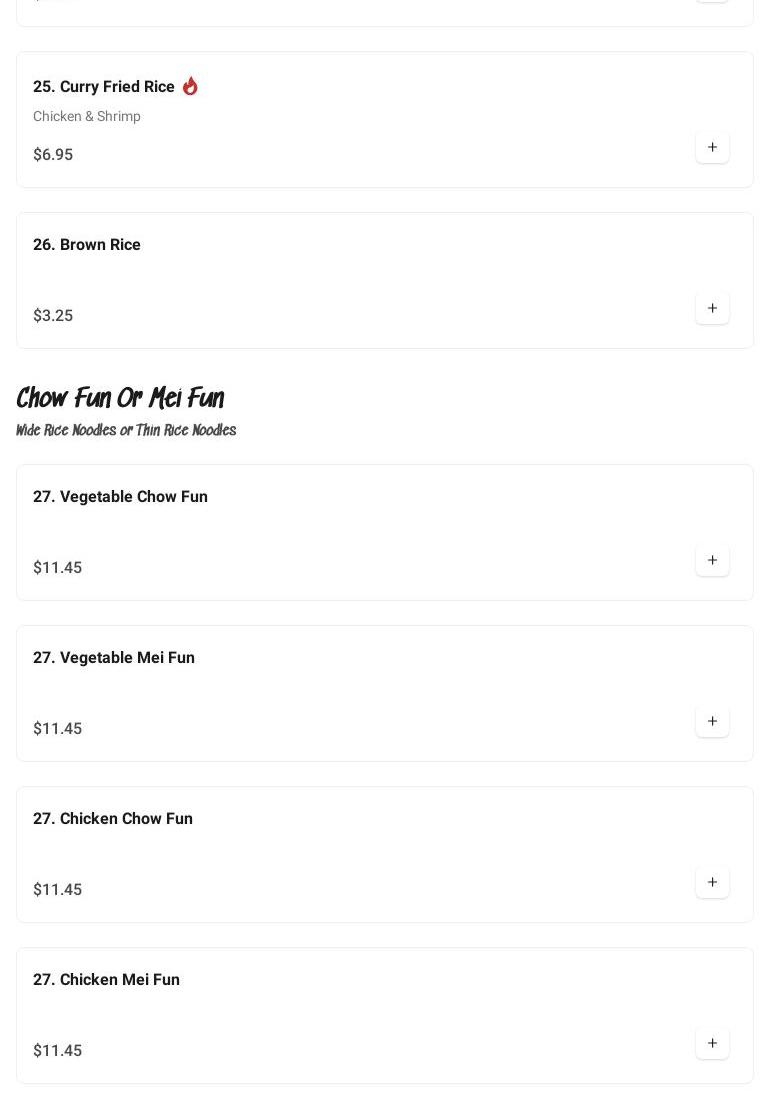Add Vegetable Chow Fun using plus icon

pos(712,560)
